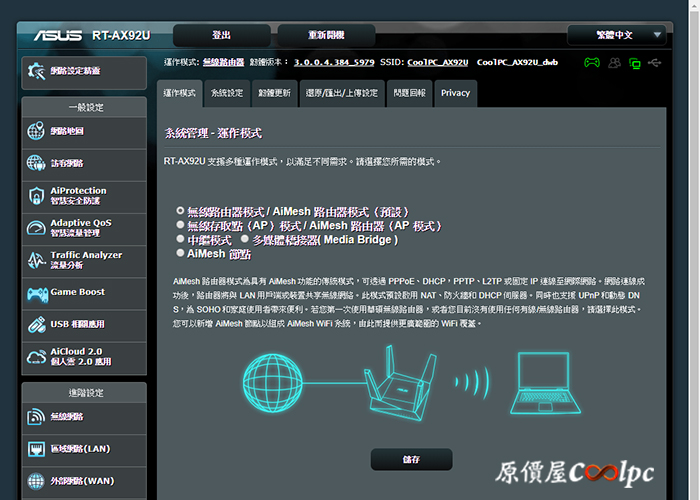The width and height of the screenshot is (700, 500).
Task: Click the green network clients status icon
Action: pos(634,63)
